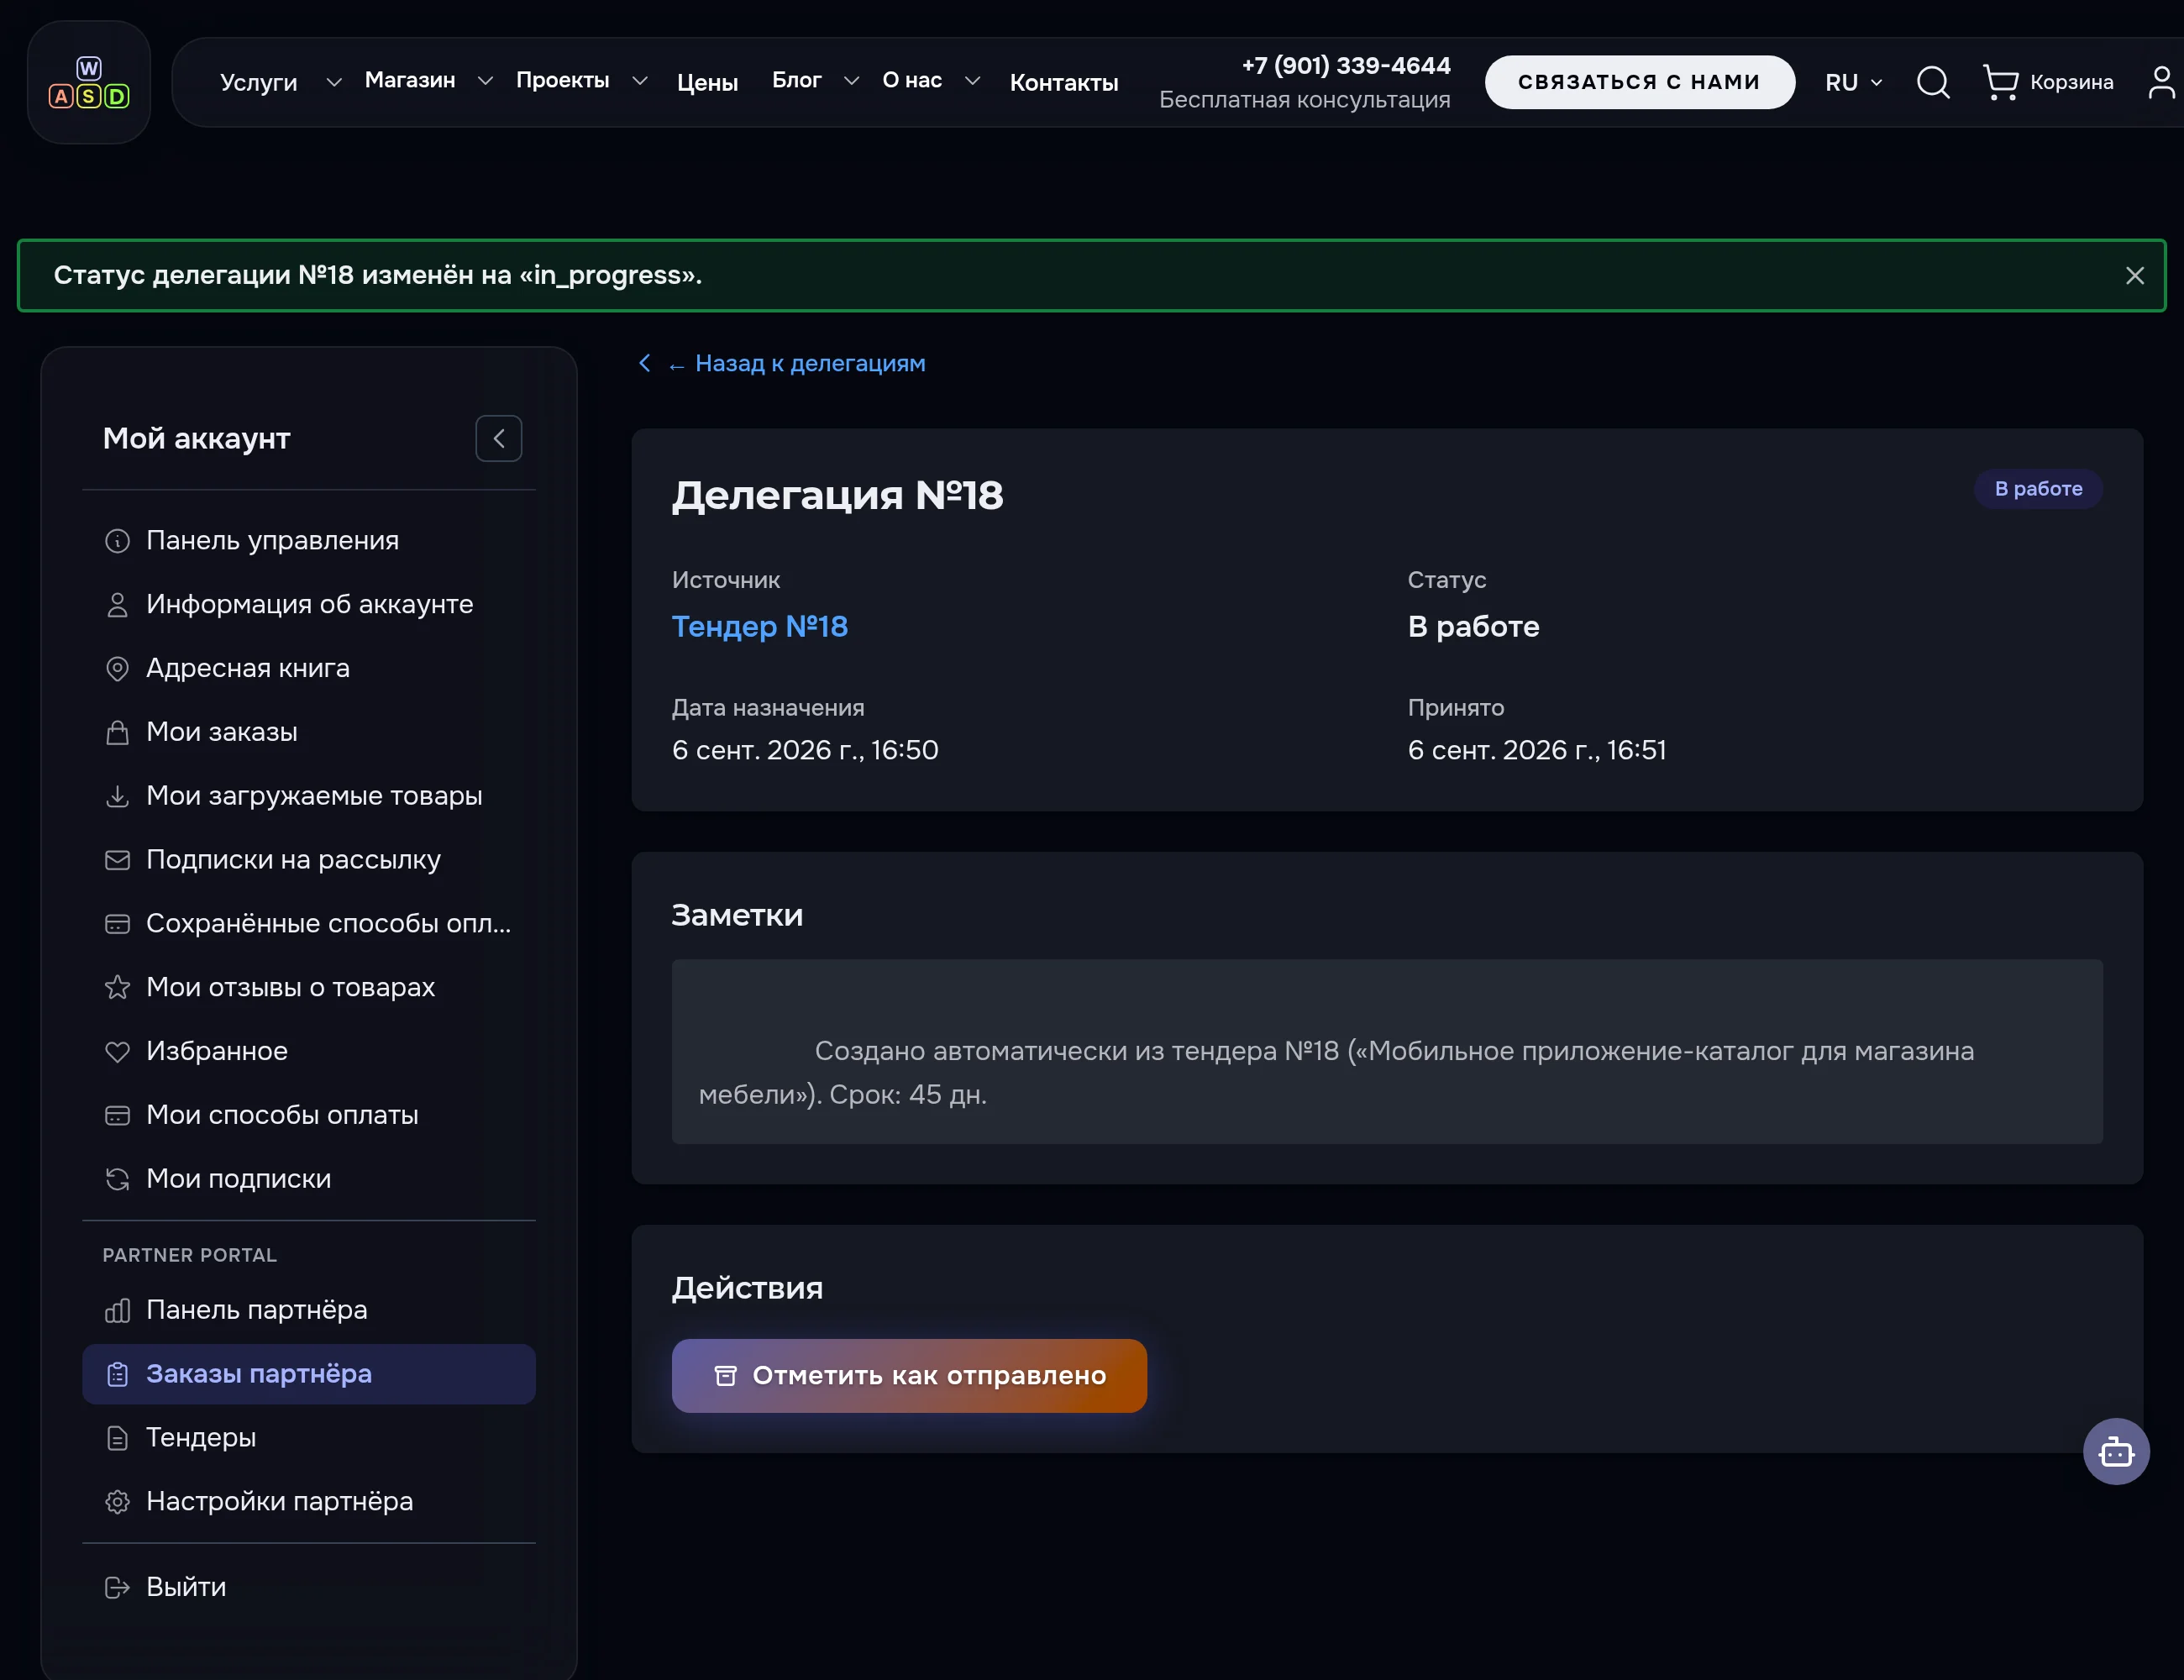
Task: Call the +7 (901) 339-4644 phone number
Action: [1346, 66]
